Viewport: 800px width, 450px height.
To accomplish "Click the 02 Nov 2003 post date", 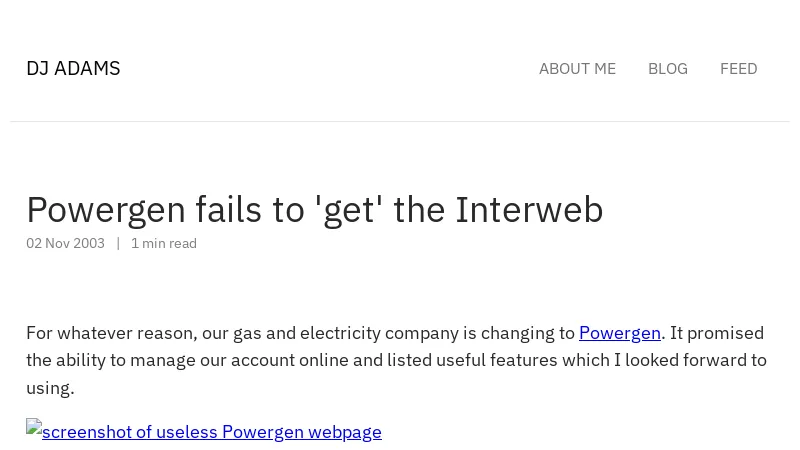I will click(x=65, y=243).
